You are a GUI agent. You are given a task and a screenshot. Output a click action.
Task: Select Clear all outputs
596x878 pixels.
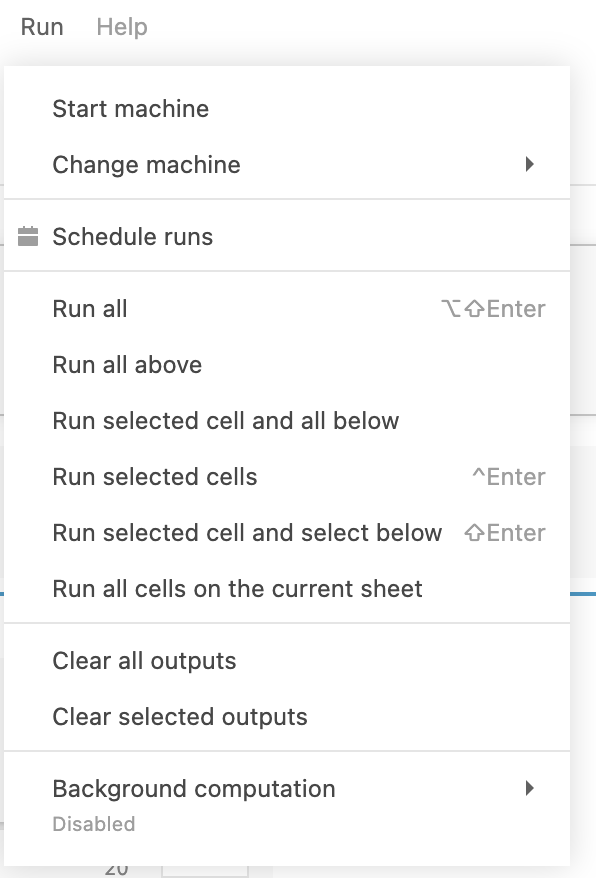tap(144, 661)
